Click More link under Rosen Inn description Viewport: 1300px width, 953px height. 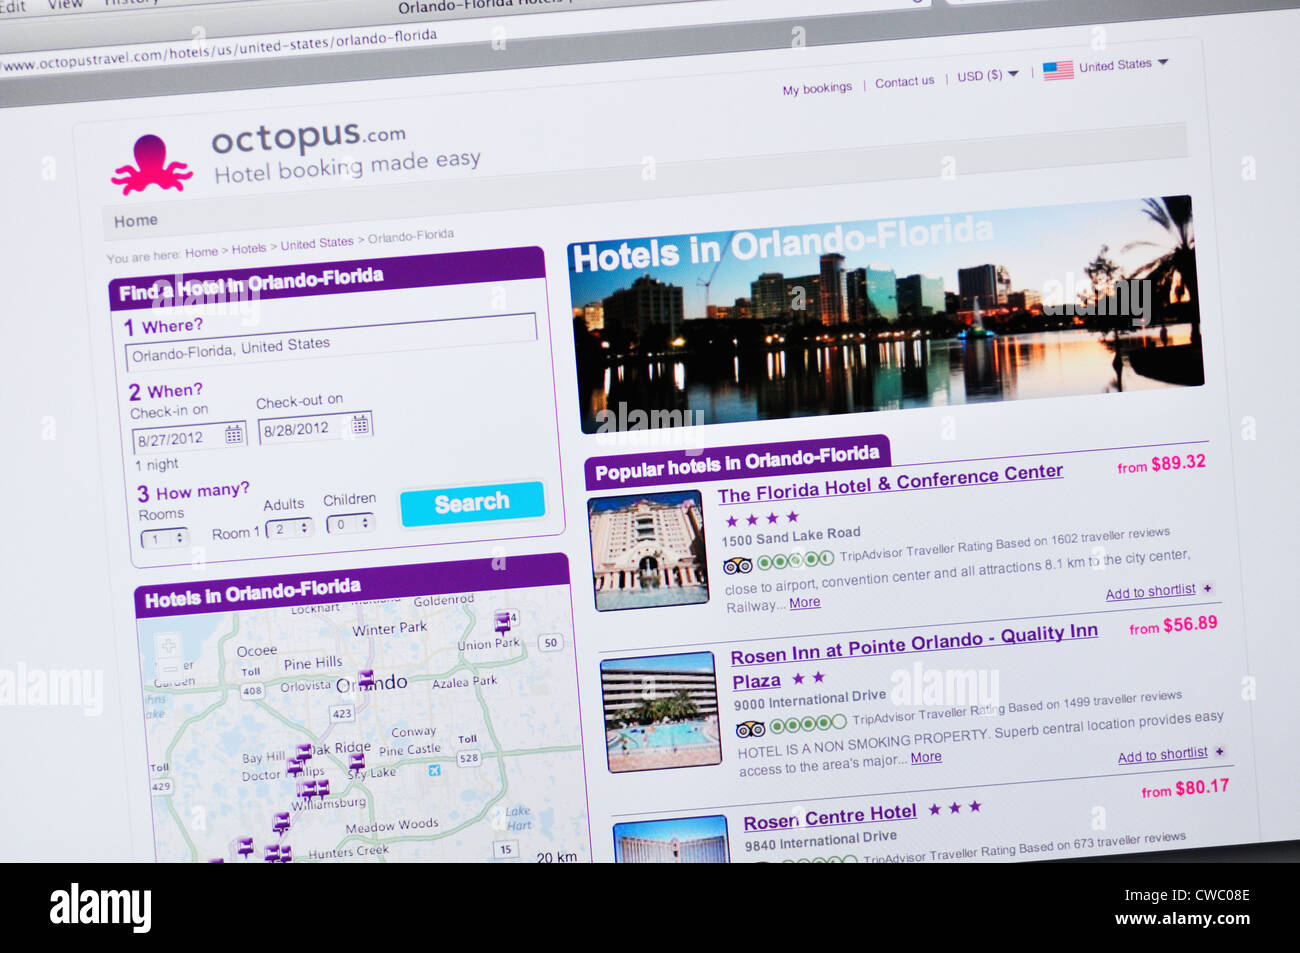pos(926,757)
